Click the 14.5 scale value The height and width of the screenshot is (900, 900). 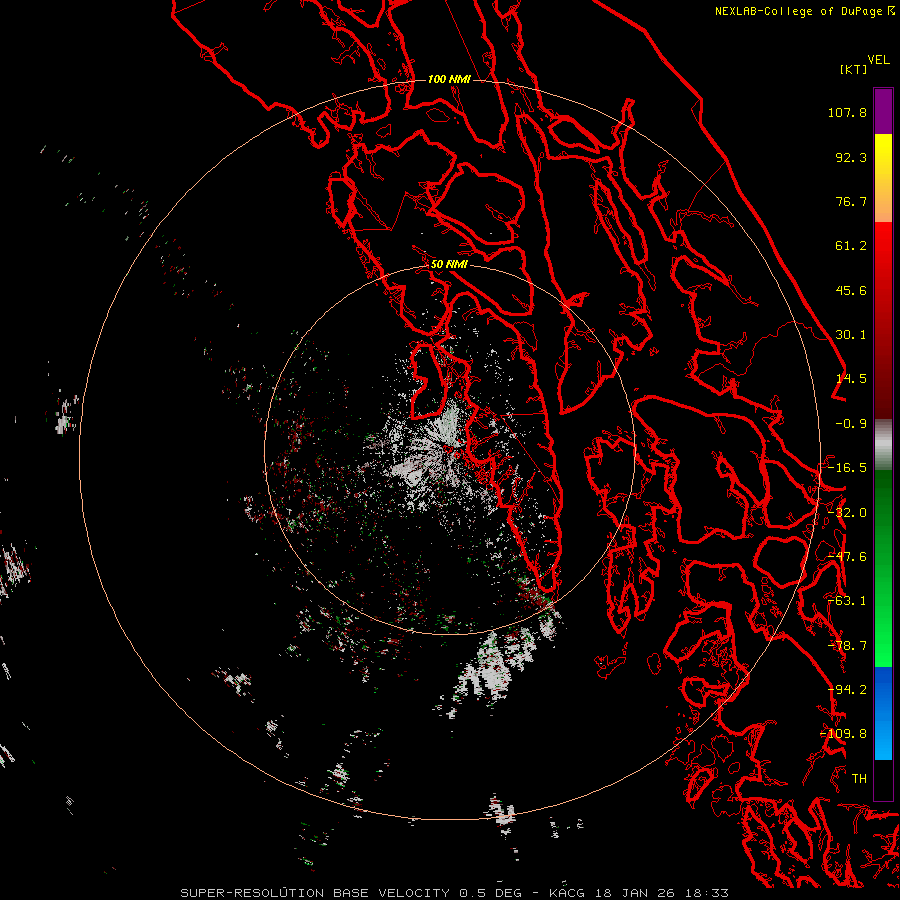(x=851, y=379)
